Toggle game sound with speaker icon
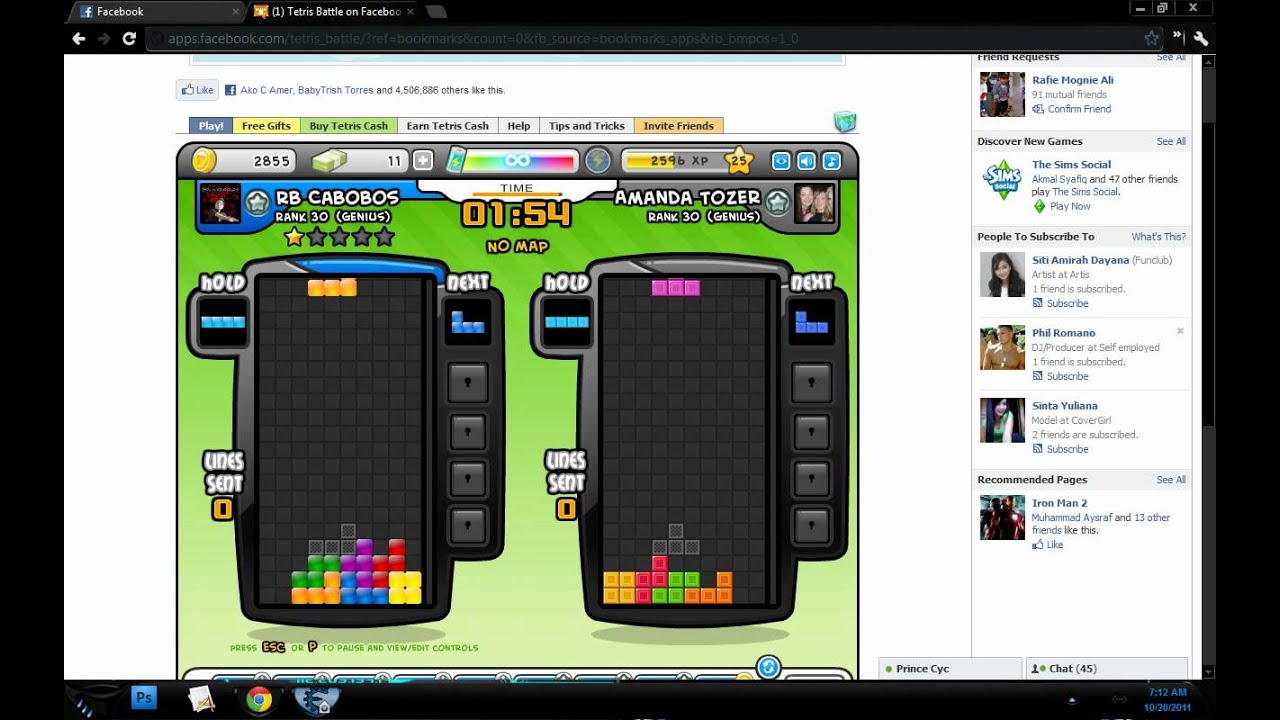The image size is (1280, 720). click(806, 160)
